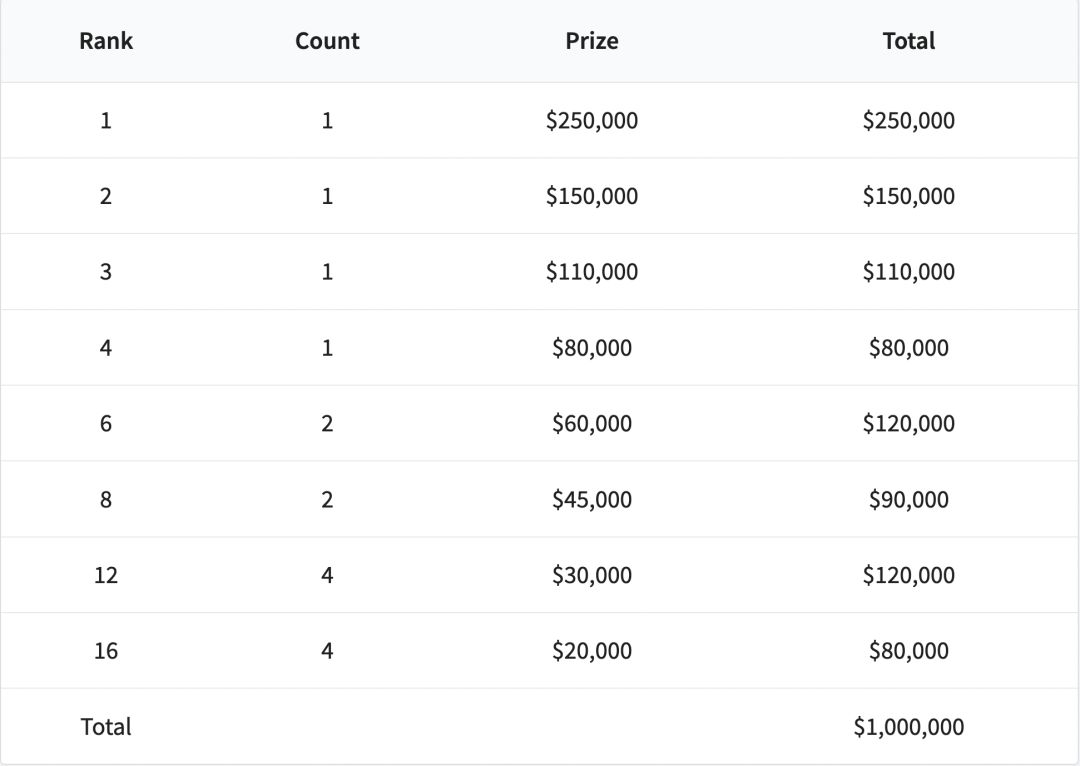Click the $30,000 prize cell
This screenshot has width=1080, height=766.
pyautogui.click(x=592, y=575)
